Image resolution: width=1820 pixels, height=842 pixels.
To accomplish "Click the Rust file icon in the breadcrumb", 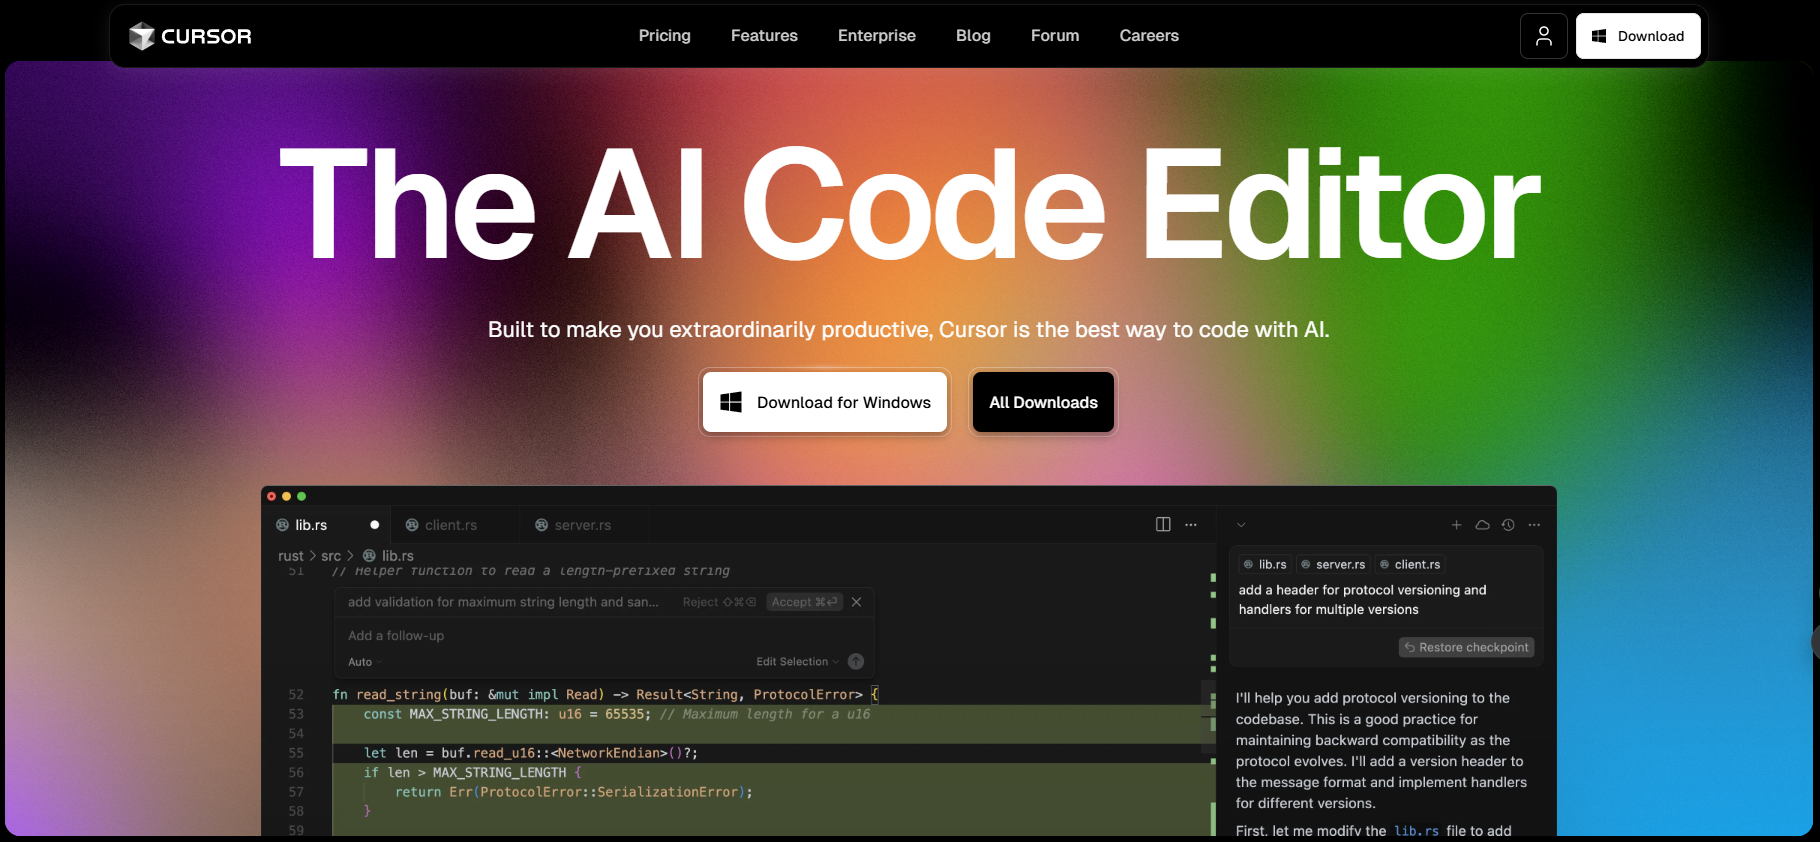I will (369, 555).
